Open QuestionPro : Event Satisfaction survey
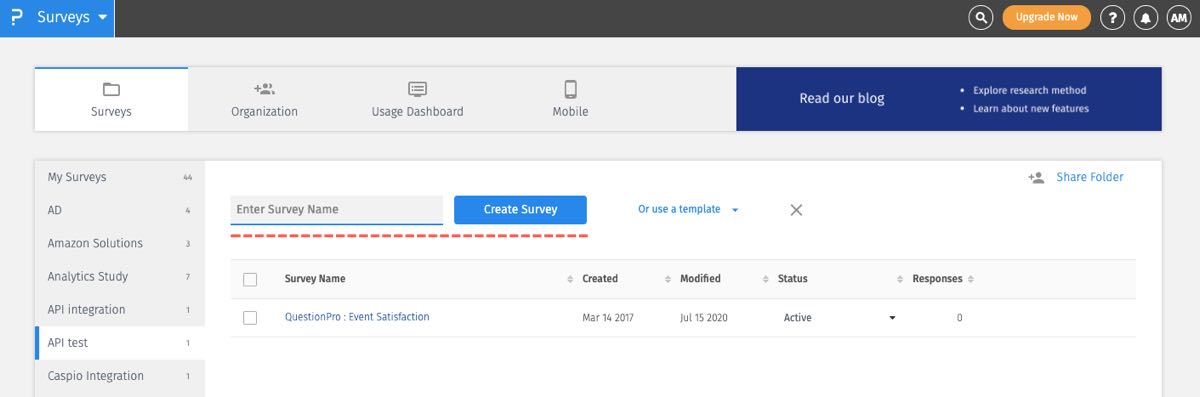 pyautogui.click(x=357, y=317)
